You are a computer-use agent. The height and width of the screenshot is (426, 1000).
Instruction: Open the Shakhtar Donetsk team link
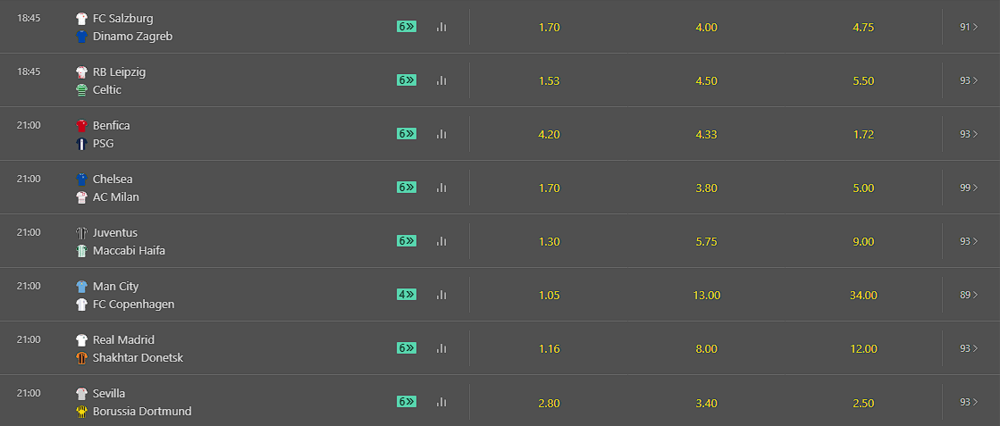click(x=138, y=358)
